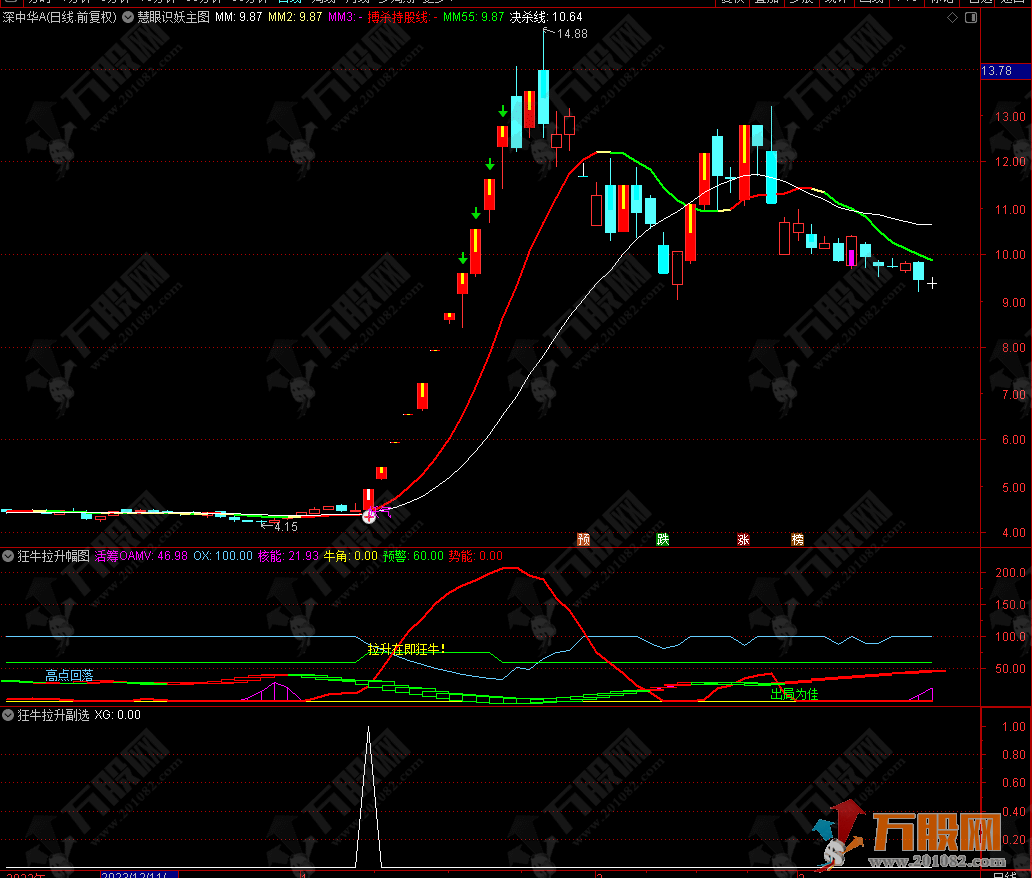Click the 活筹OAMV: 46.98 label
Image resolution: width=1032 pixels, height=878 pixels.
(x=141, y=556)
